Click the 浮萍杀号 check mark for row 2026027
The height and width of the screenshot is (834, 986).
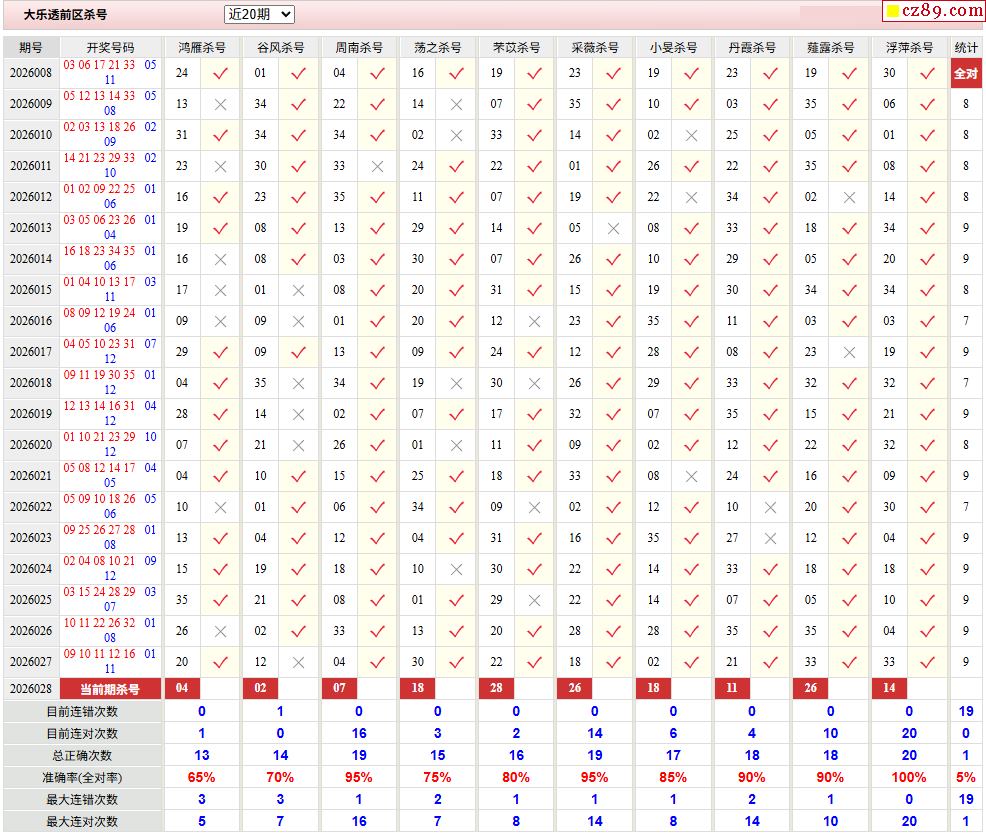click(928, 662)
